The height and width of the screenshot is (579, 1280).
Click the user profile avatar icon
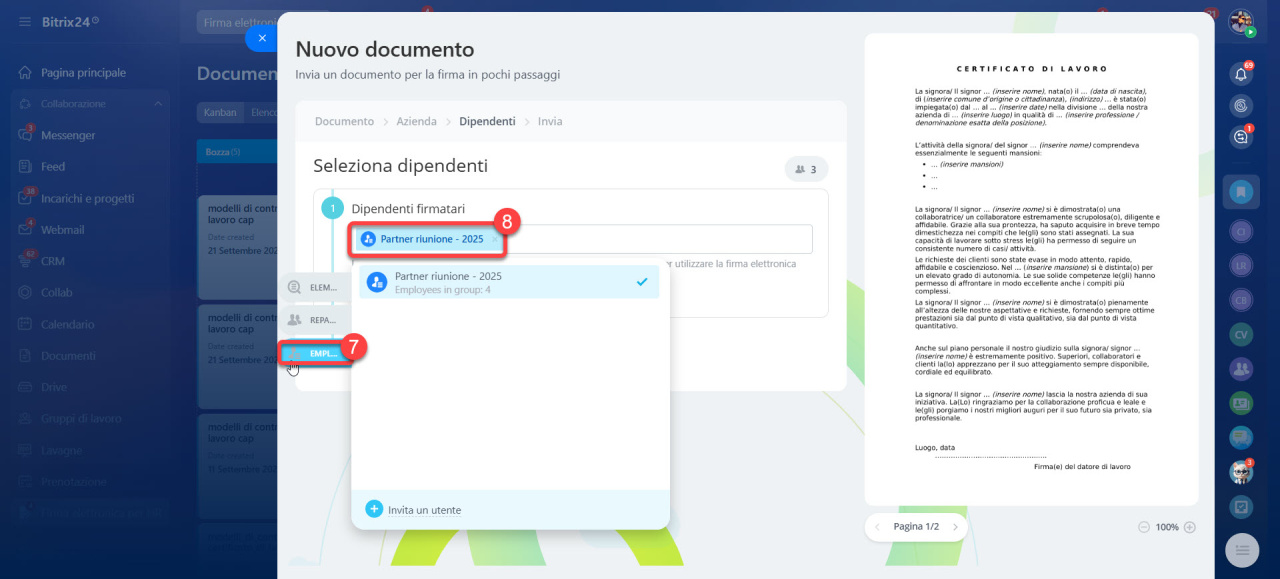pyautogui.click(x=1241, y=22)
